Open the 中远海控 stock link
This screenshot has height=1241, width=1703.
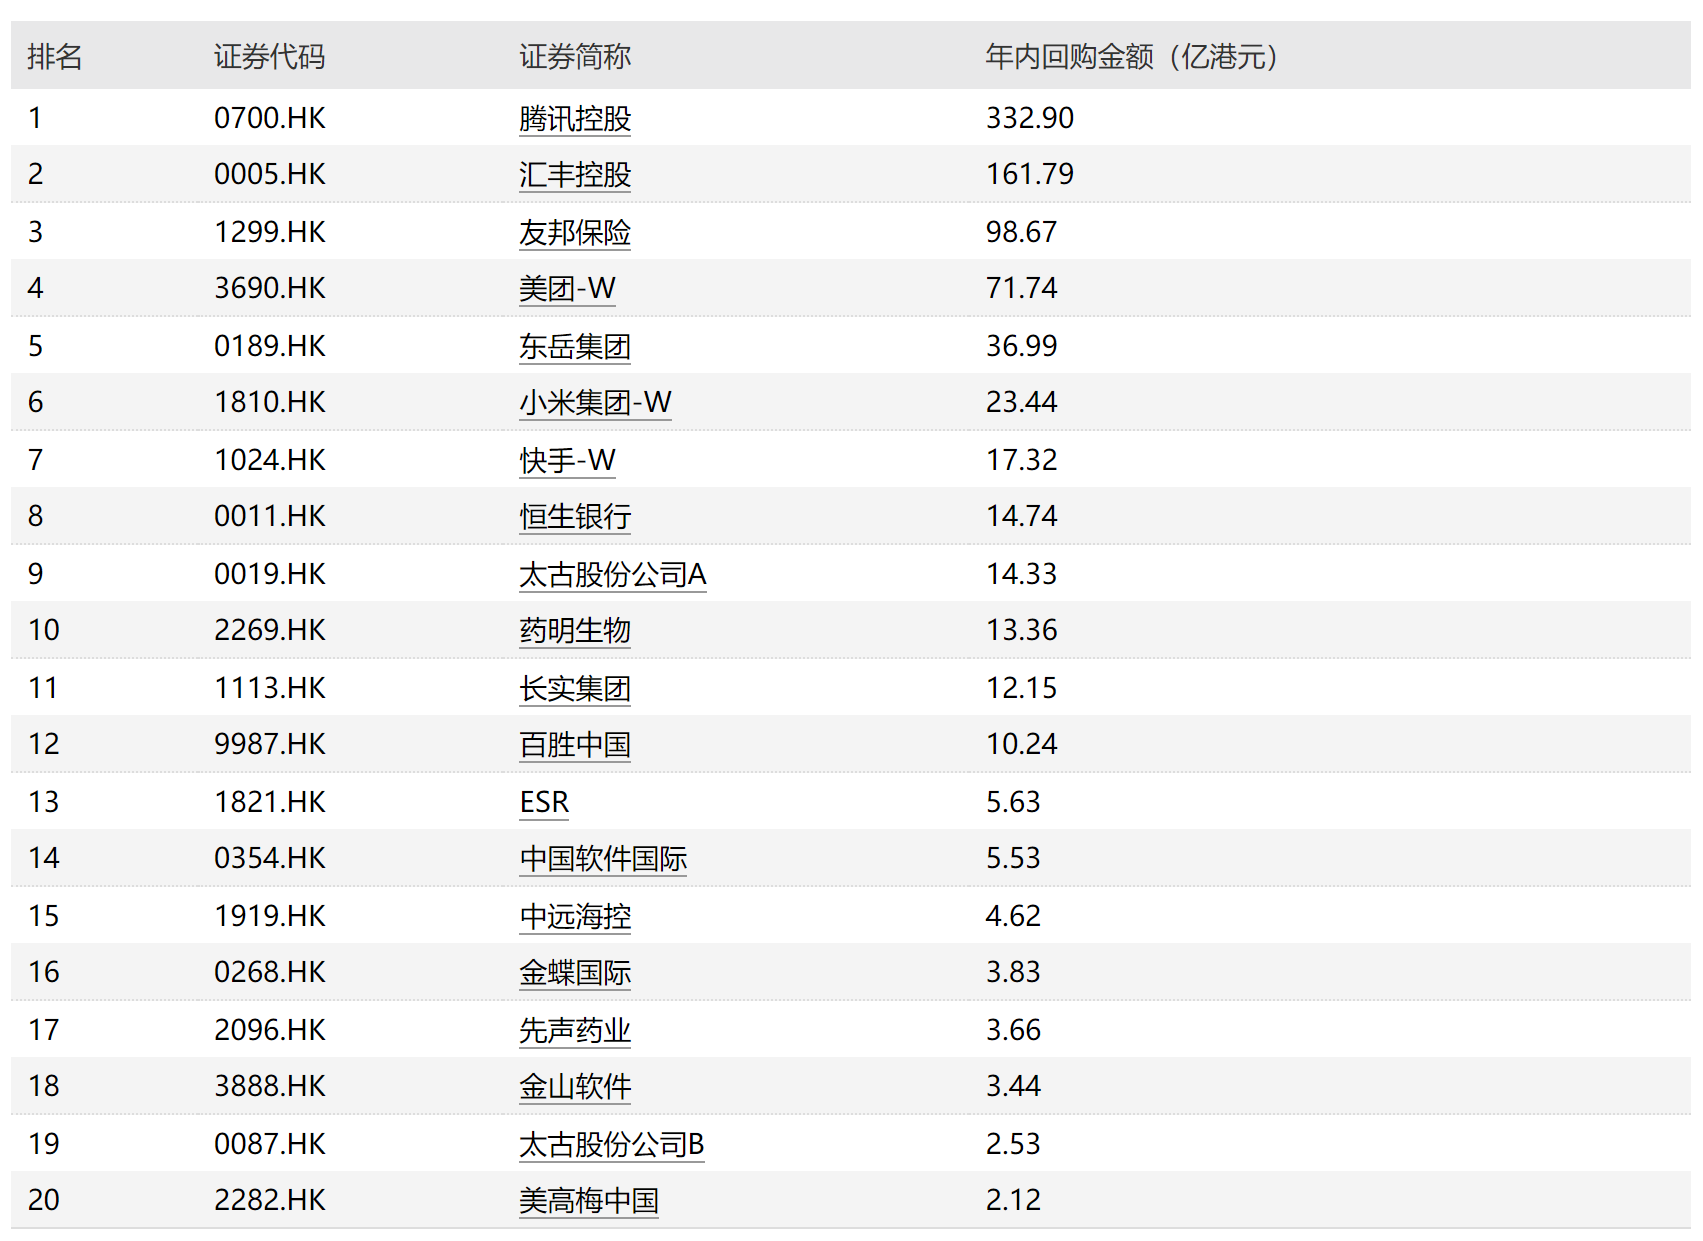click(x=575, y=915)
